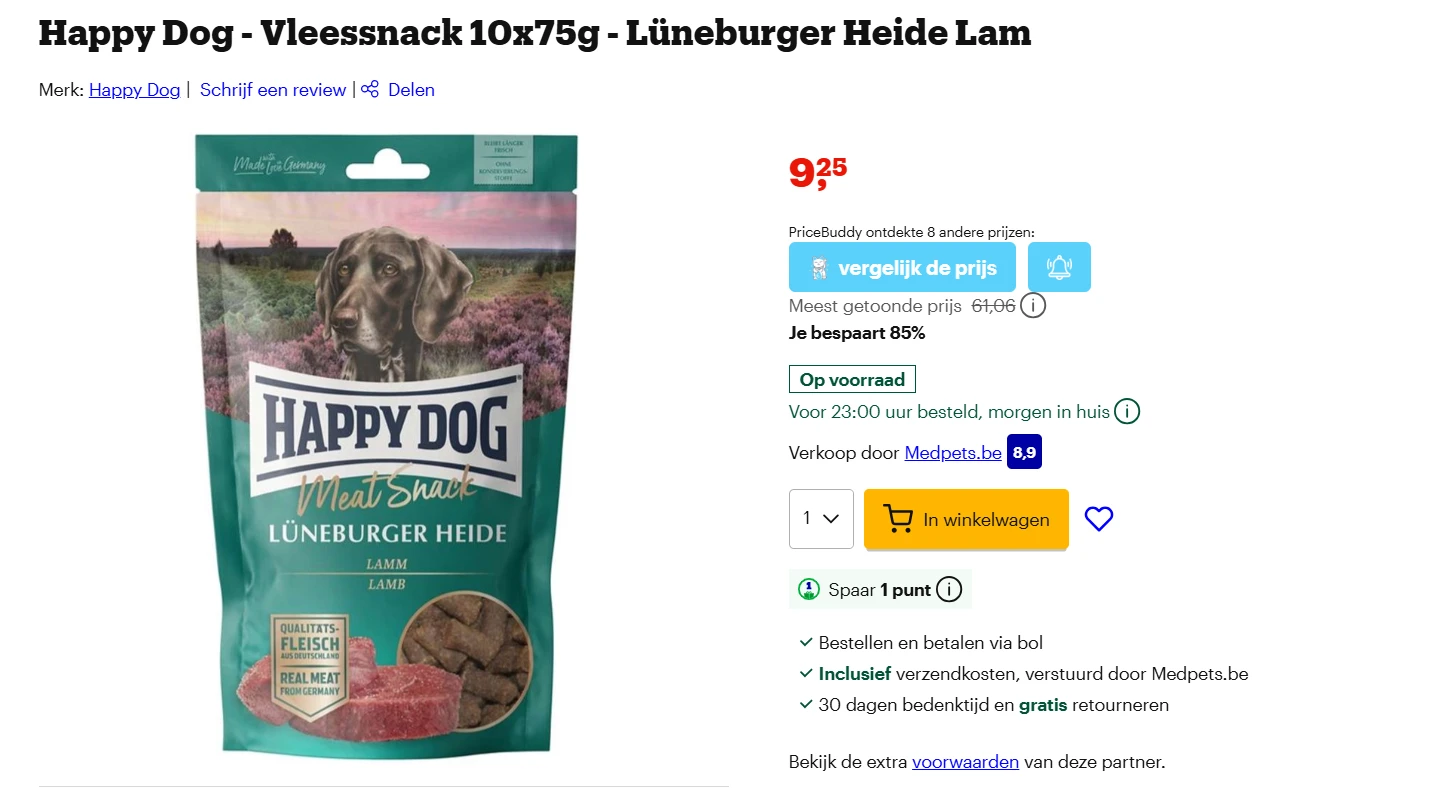This screenshot has height=792, width=1447.
Task: Open the Happy Dog brand link
Action: [x=135, y=90]
